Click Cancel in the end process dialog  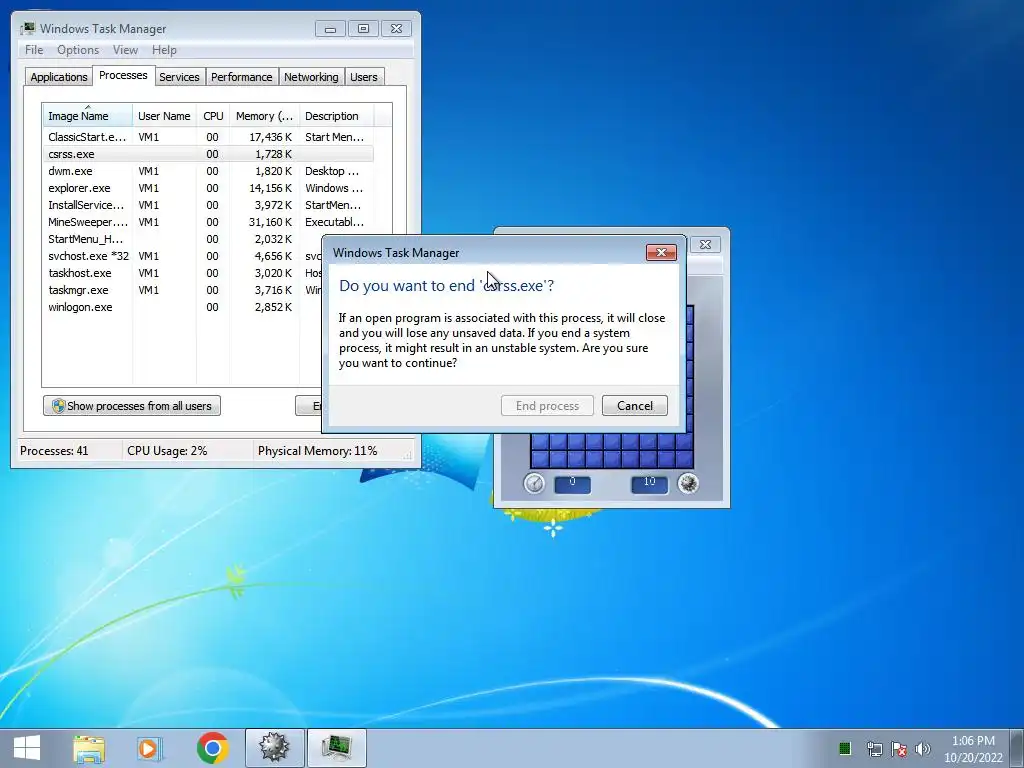pyautogui.click(x=635, y=406)
